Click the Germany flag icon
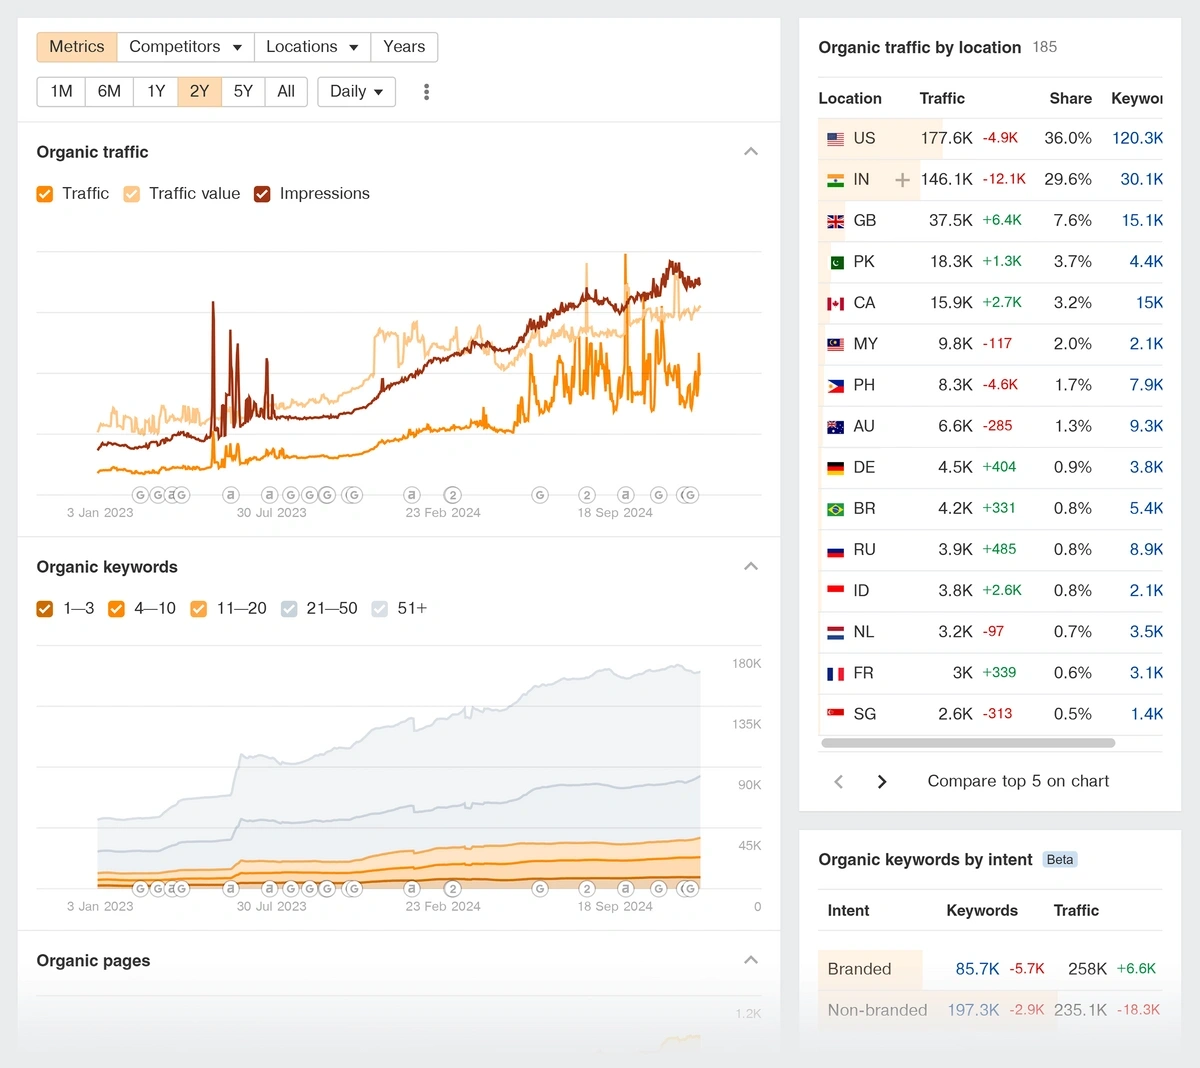This screenshot has width=1200, height=1068. click(835, 468)
